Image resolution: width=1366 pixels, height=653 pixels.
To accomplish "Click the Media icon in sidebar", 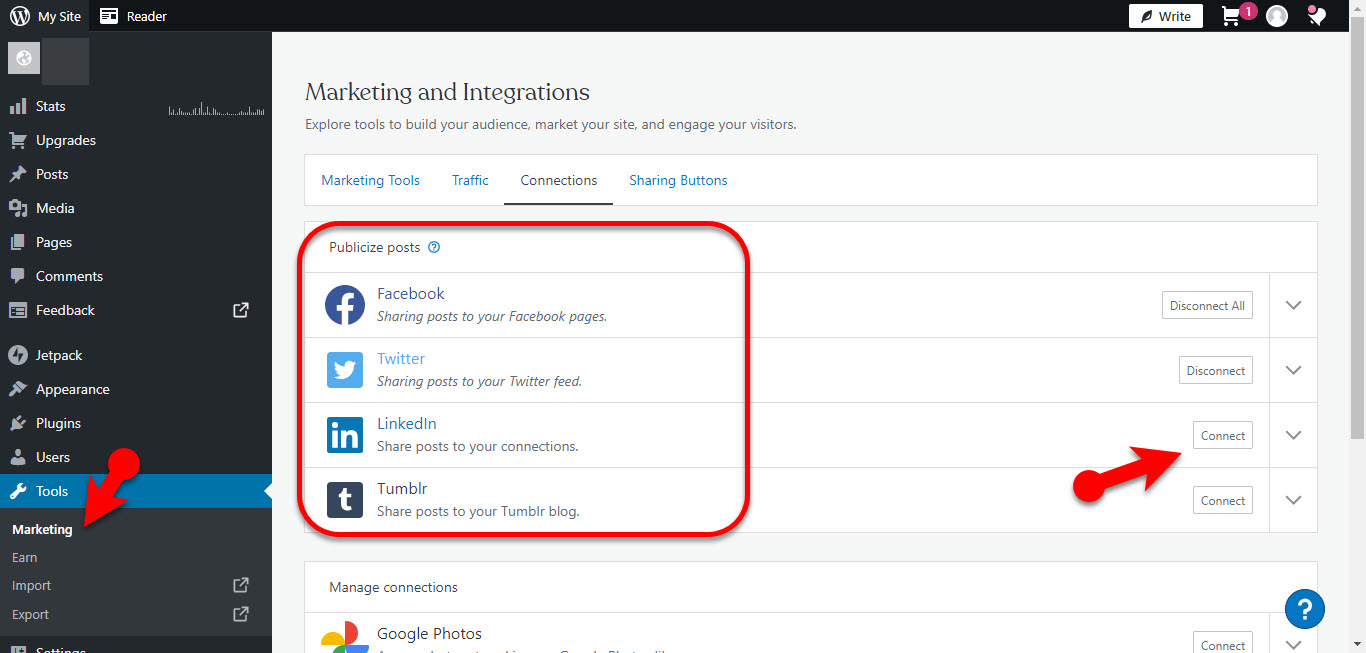I will [x=18, y=208].
